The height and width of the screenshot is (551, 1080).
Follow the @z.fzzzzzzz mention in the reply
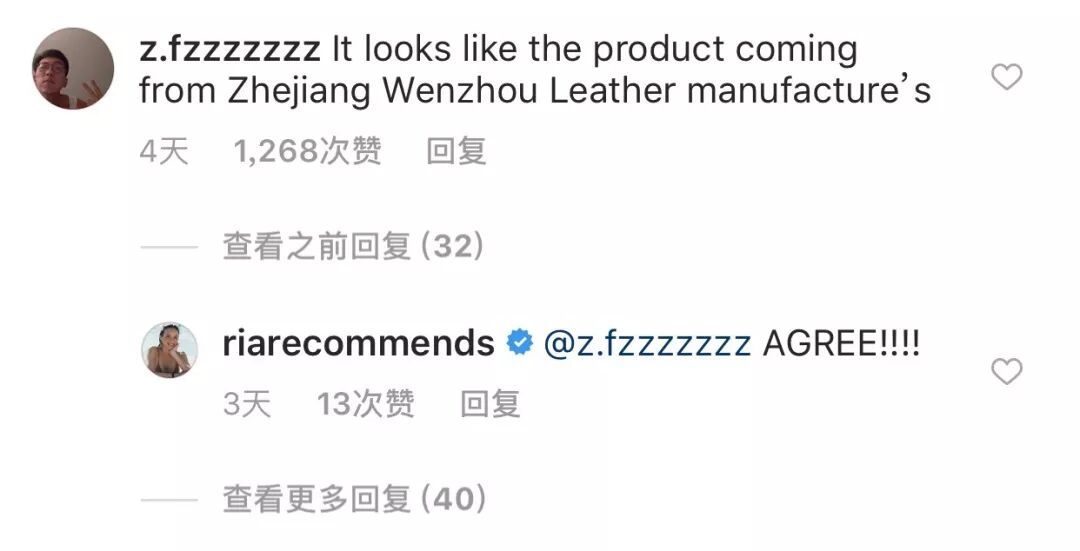click(647, 343)
